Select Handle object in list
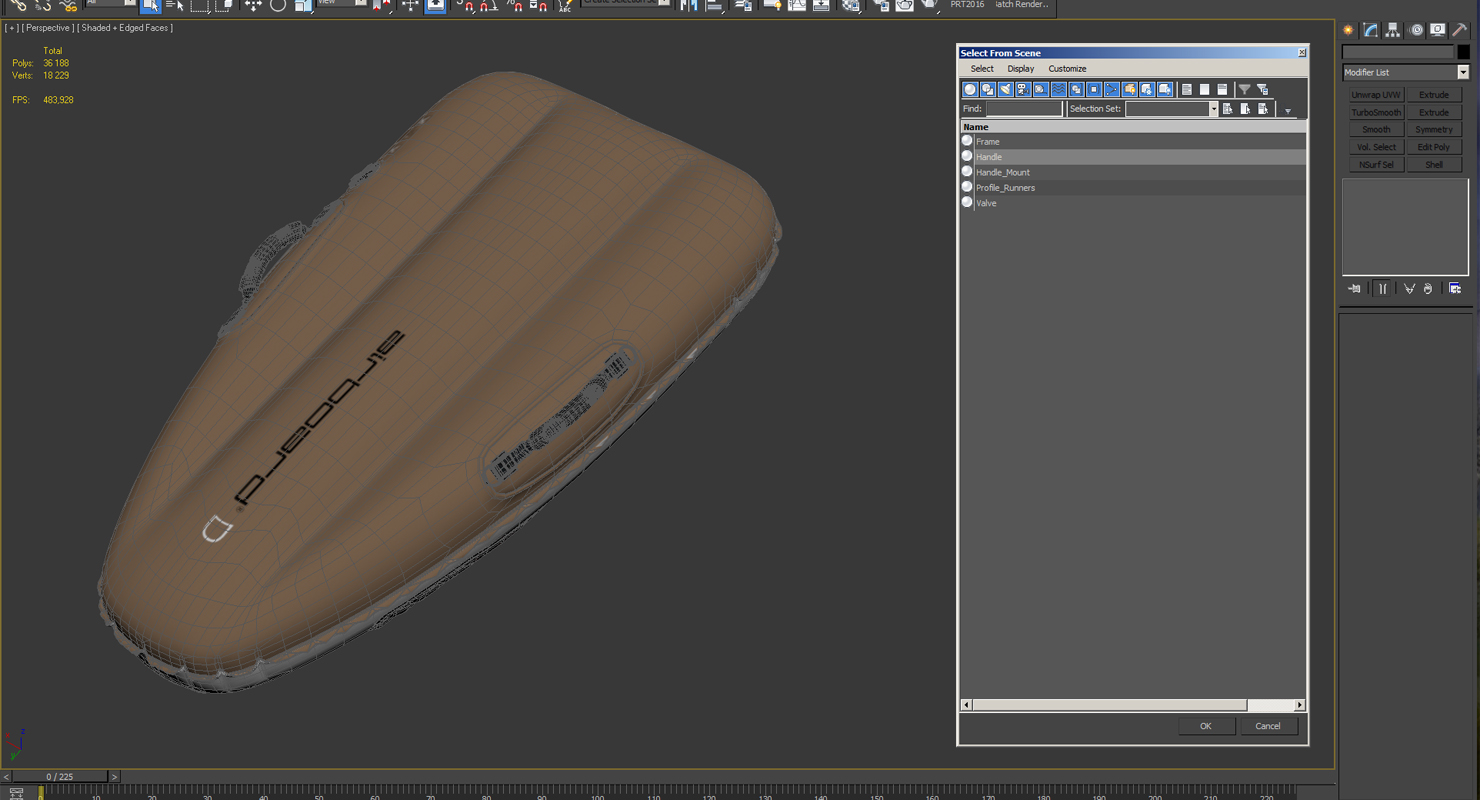 (x=1133, y=157)
